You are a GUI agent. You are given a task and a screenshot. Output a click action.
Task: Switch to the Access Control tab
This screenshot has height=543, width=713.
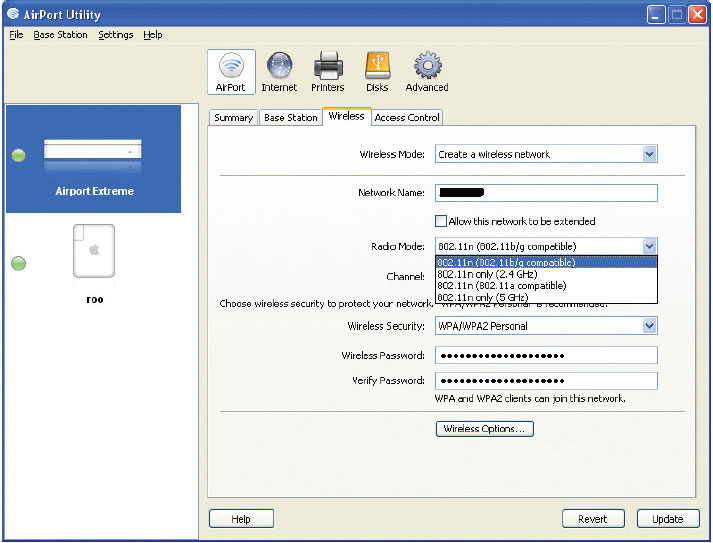407,118
